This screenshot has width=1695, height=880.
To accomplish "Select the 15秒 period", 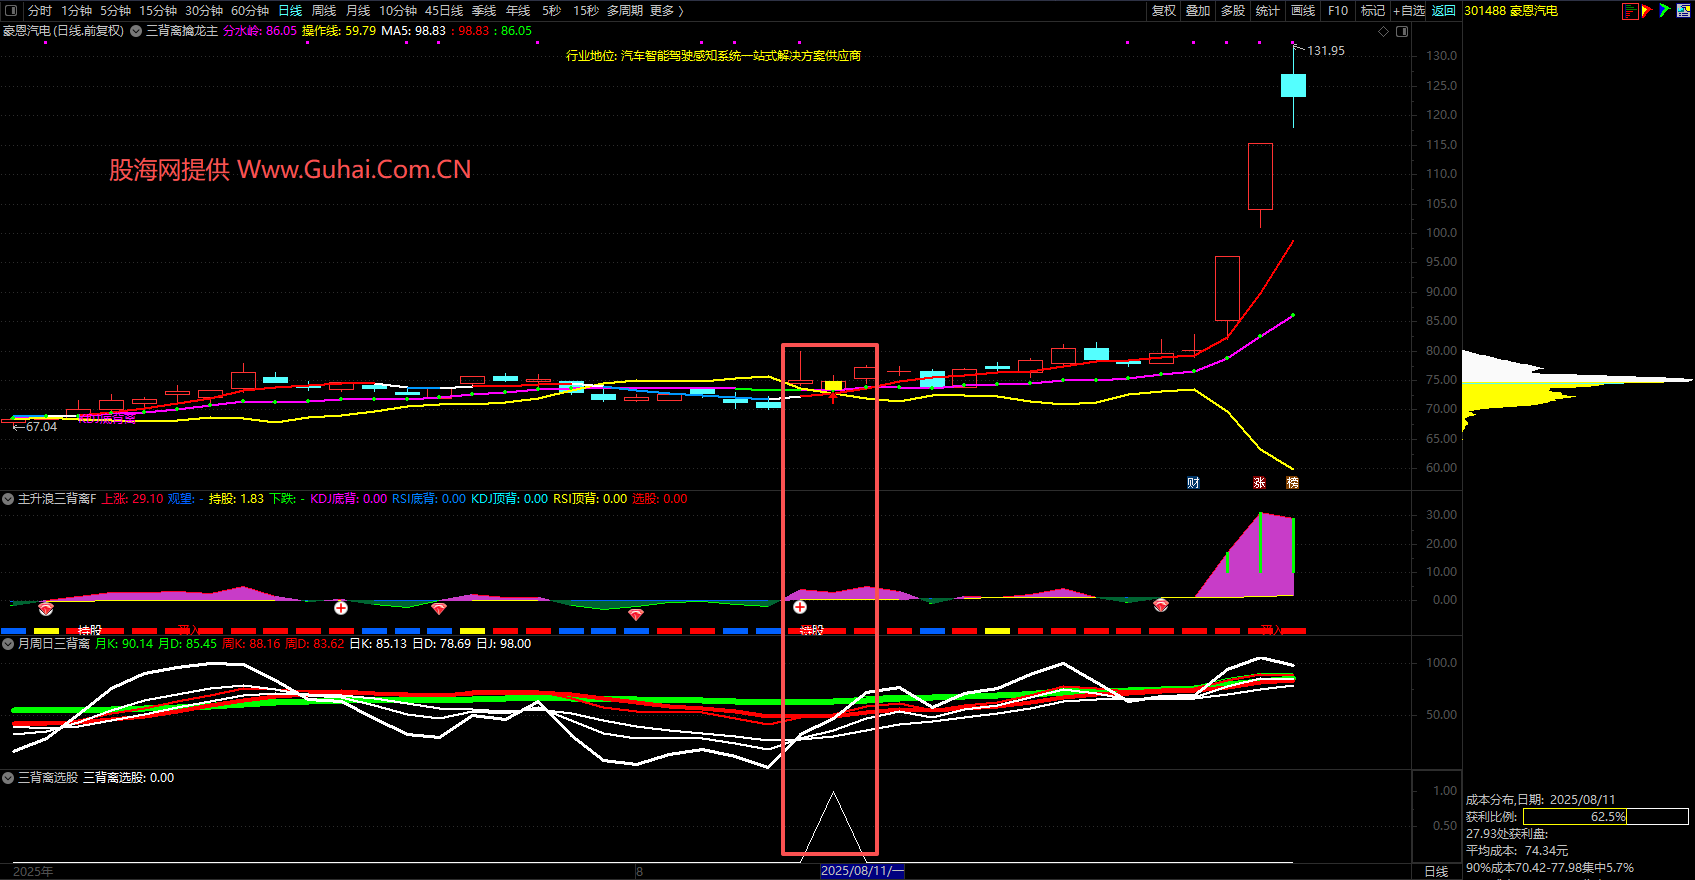I will tap(586, 11).
